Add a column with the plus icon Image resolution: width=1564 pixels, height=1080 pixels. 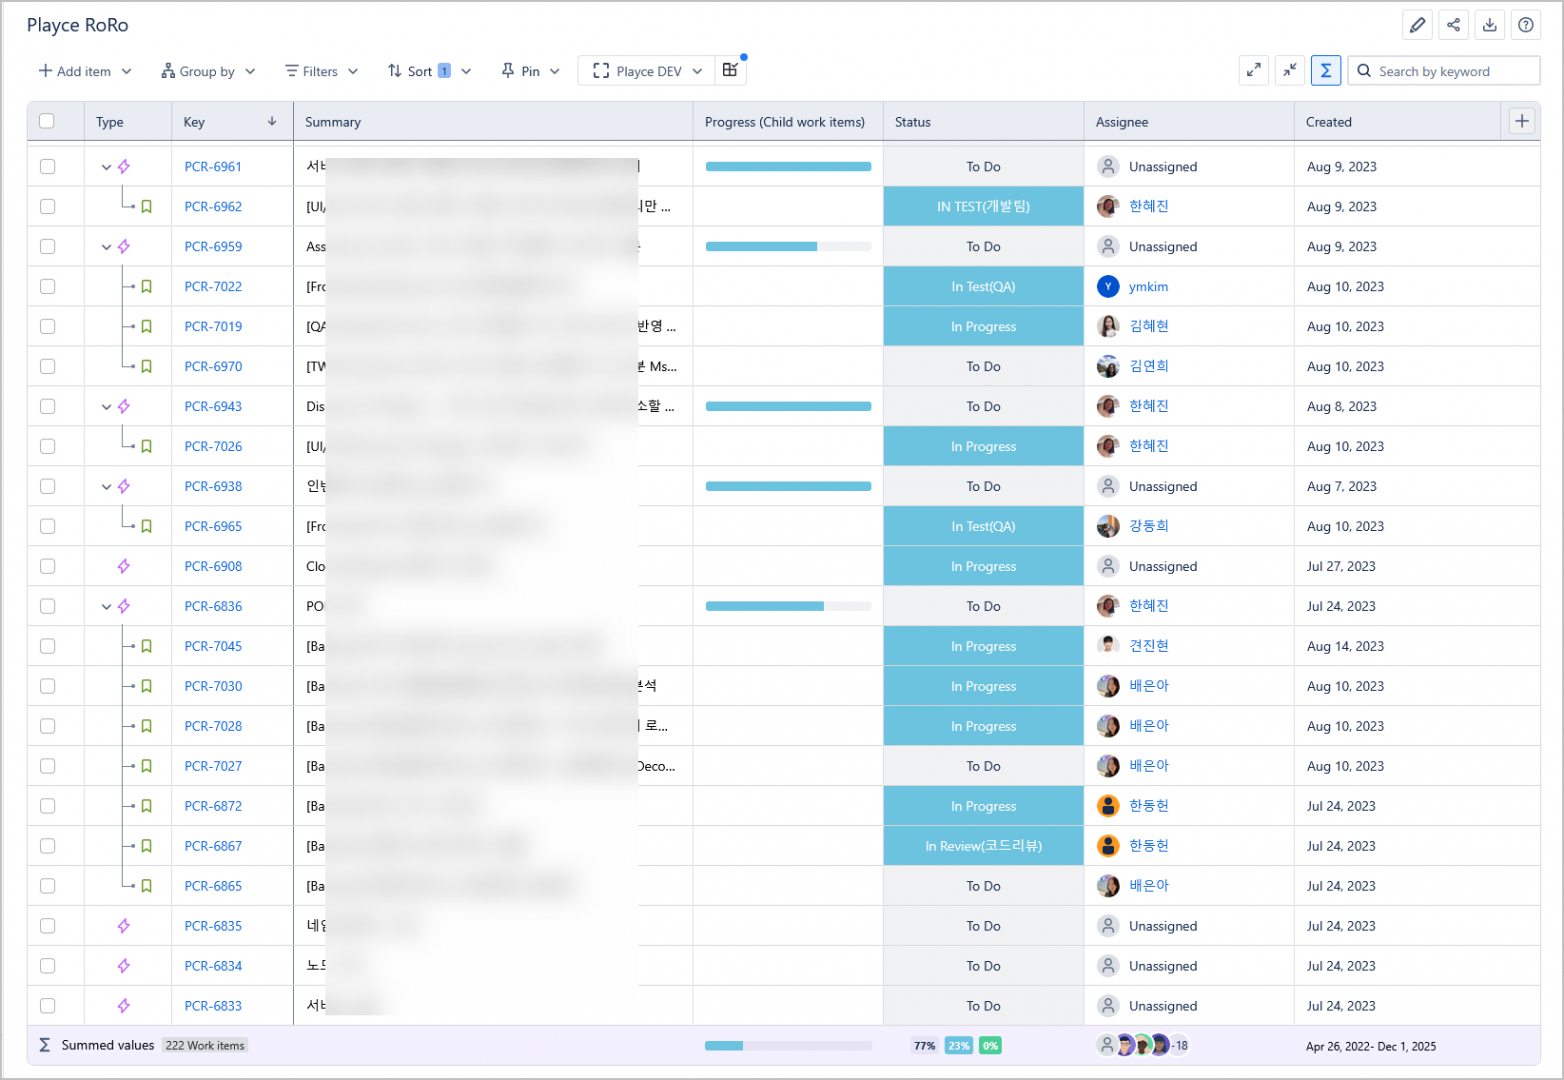[1521, 121]
